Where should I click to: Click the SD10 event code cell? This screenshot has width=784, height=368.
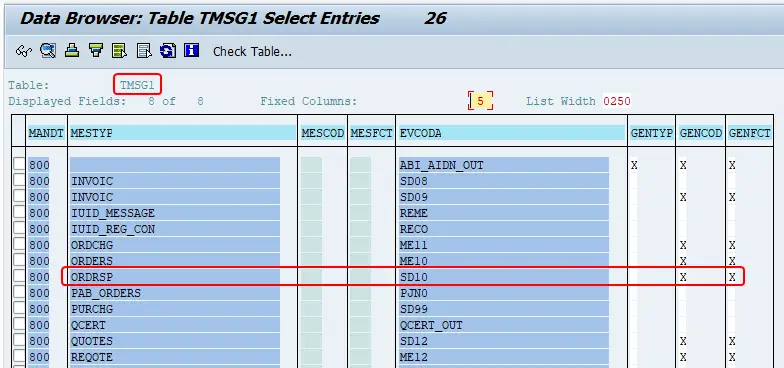pos(504,277)
